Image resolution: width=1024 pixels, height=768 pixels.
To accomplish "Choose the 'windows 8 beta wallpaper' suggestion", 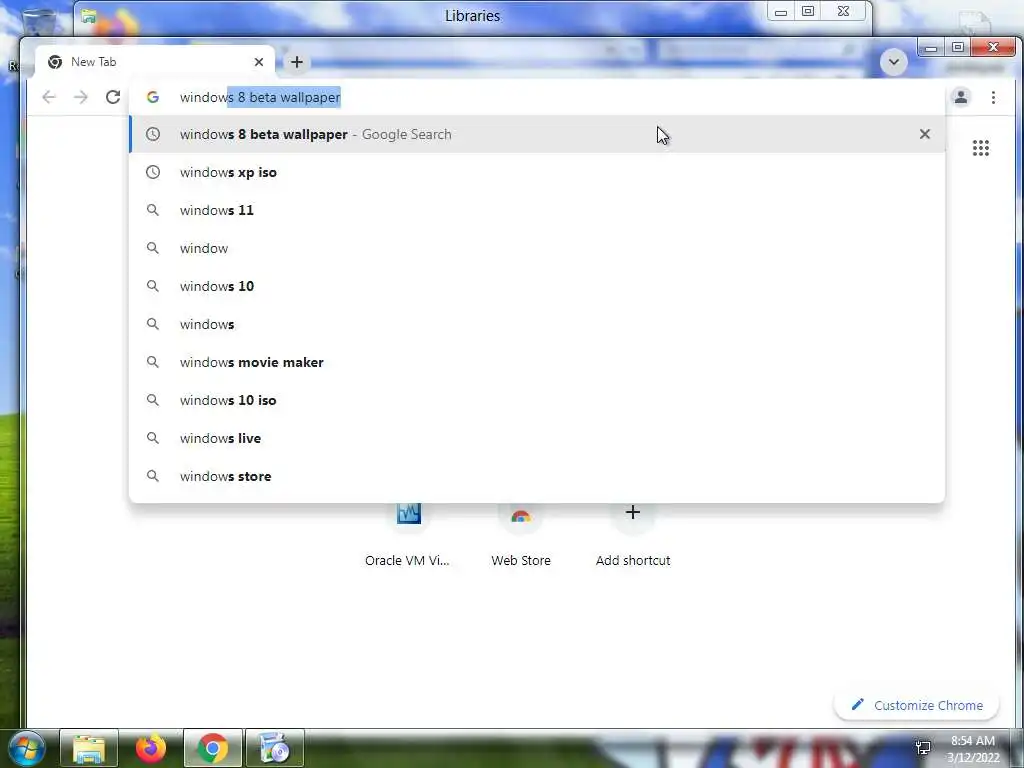I will tap(537, 134).
